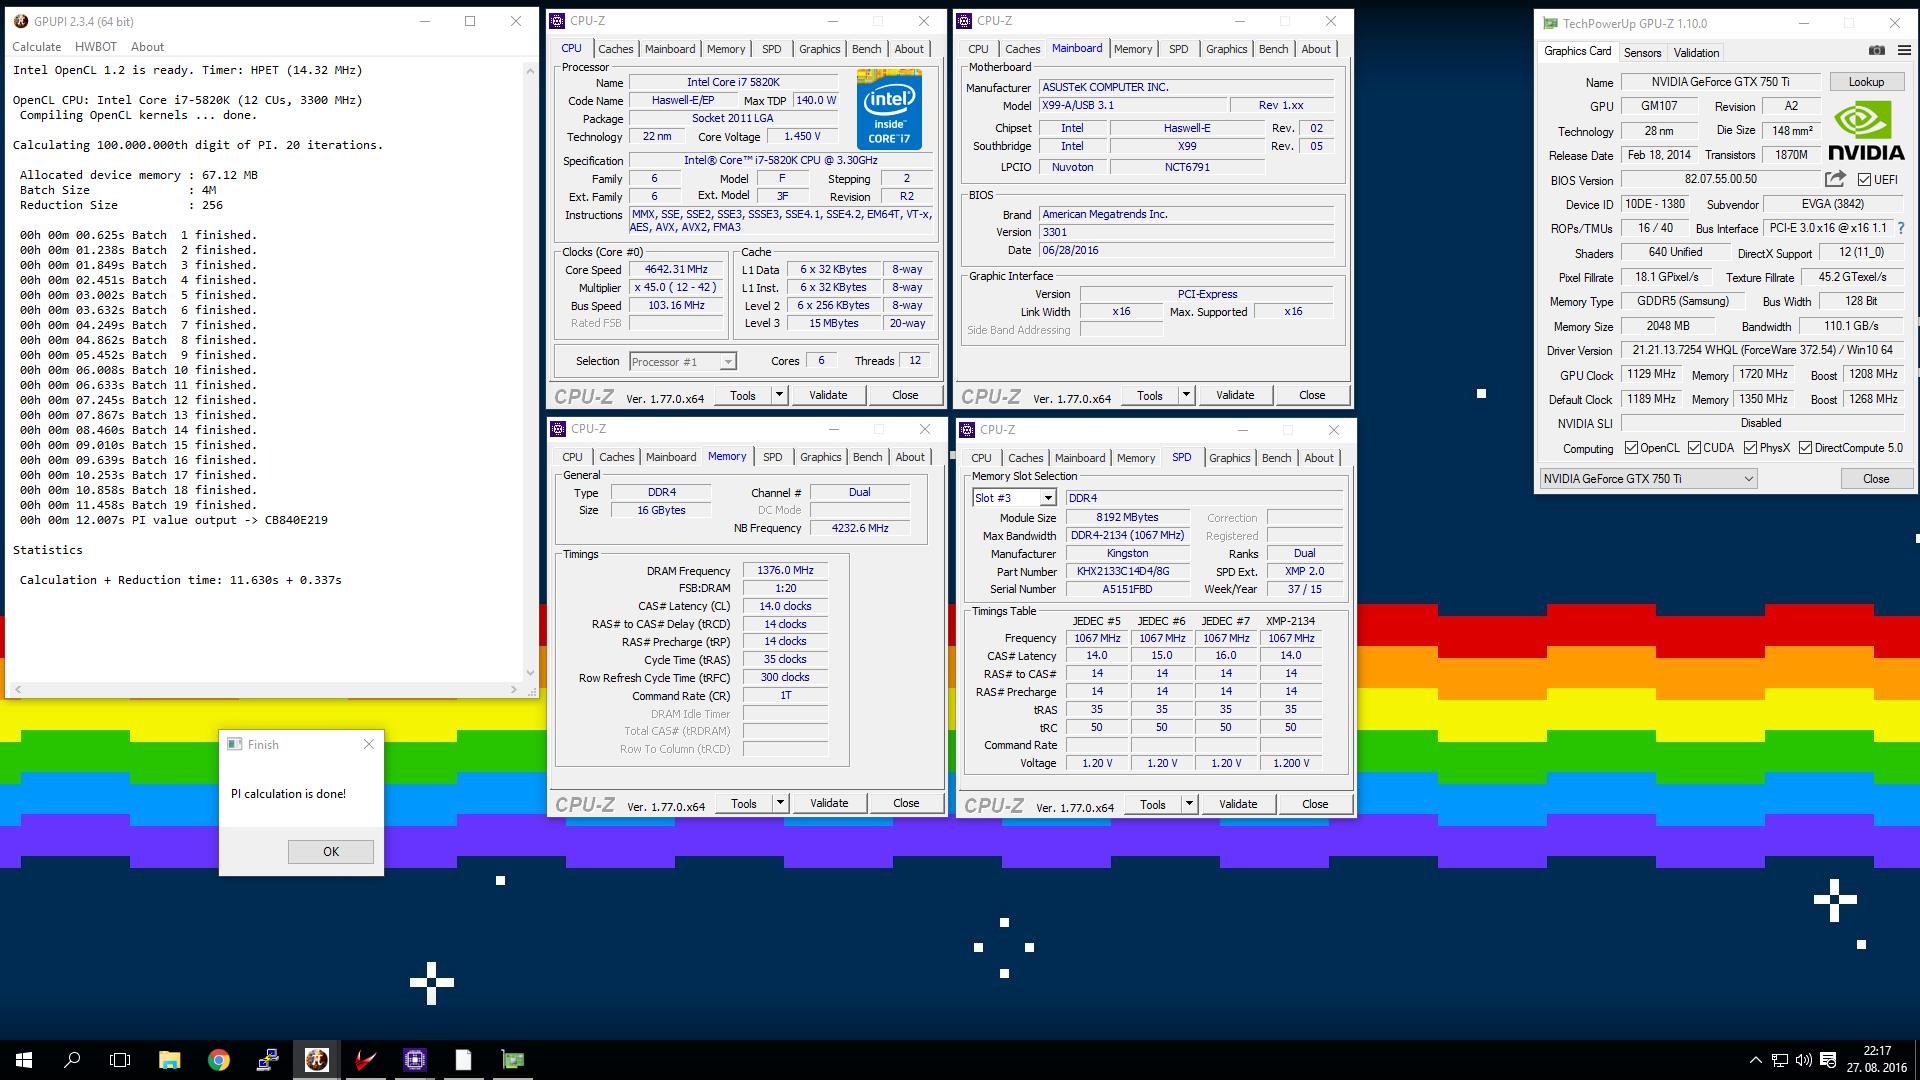Open the Calculate menu in GPUPI
1920x1080 pixels.
pos(36,47)
